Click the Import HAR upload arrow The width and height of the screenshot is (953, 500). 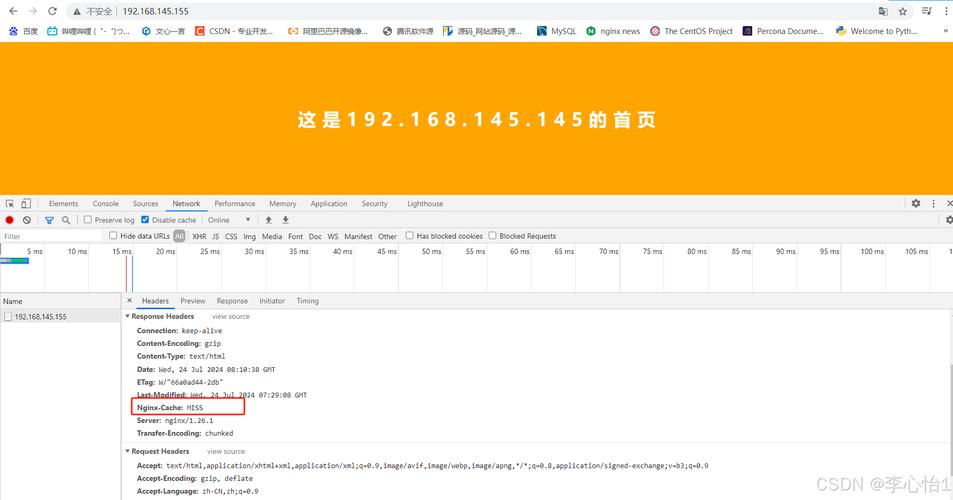(268, 220)
